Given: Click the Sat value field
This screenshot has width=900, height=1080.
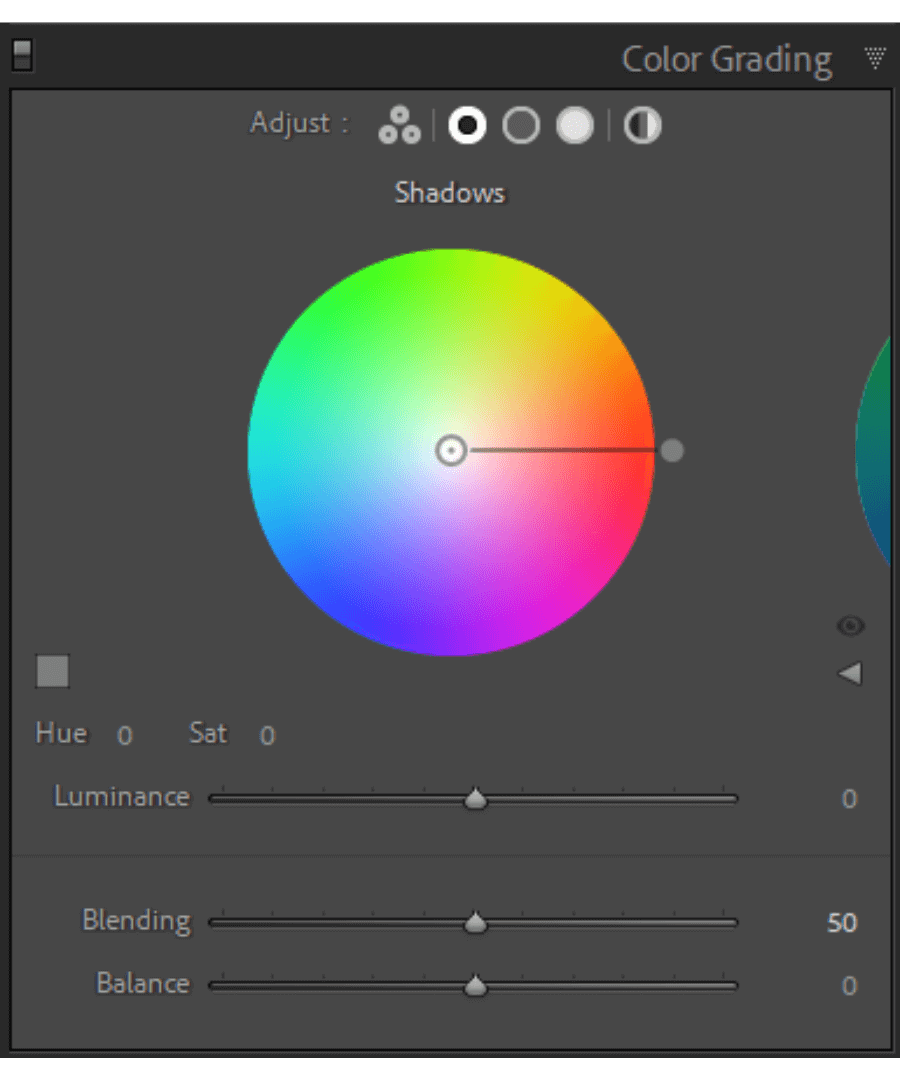Looking at the screenshot, I should pos(267,736).
